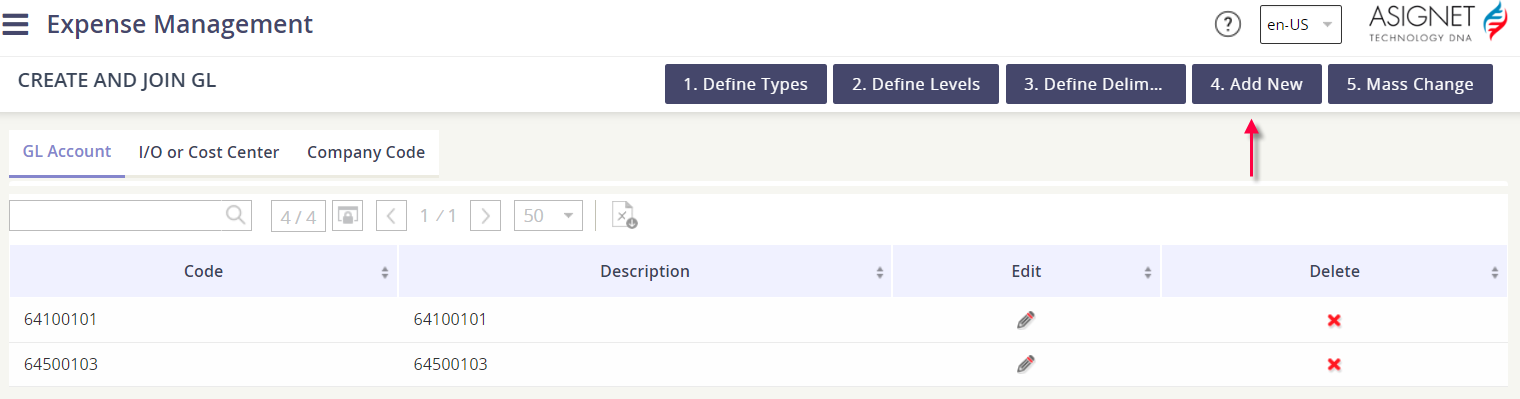Click the 4. Add New button
Viewport: 1520px width, 399px height.
point(1257,84)
